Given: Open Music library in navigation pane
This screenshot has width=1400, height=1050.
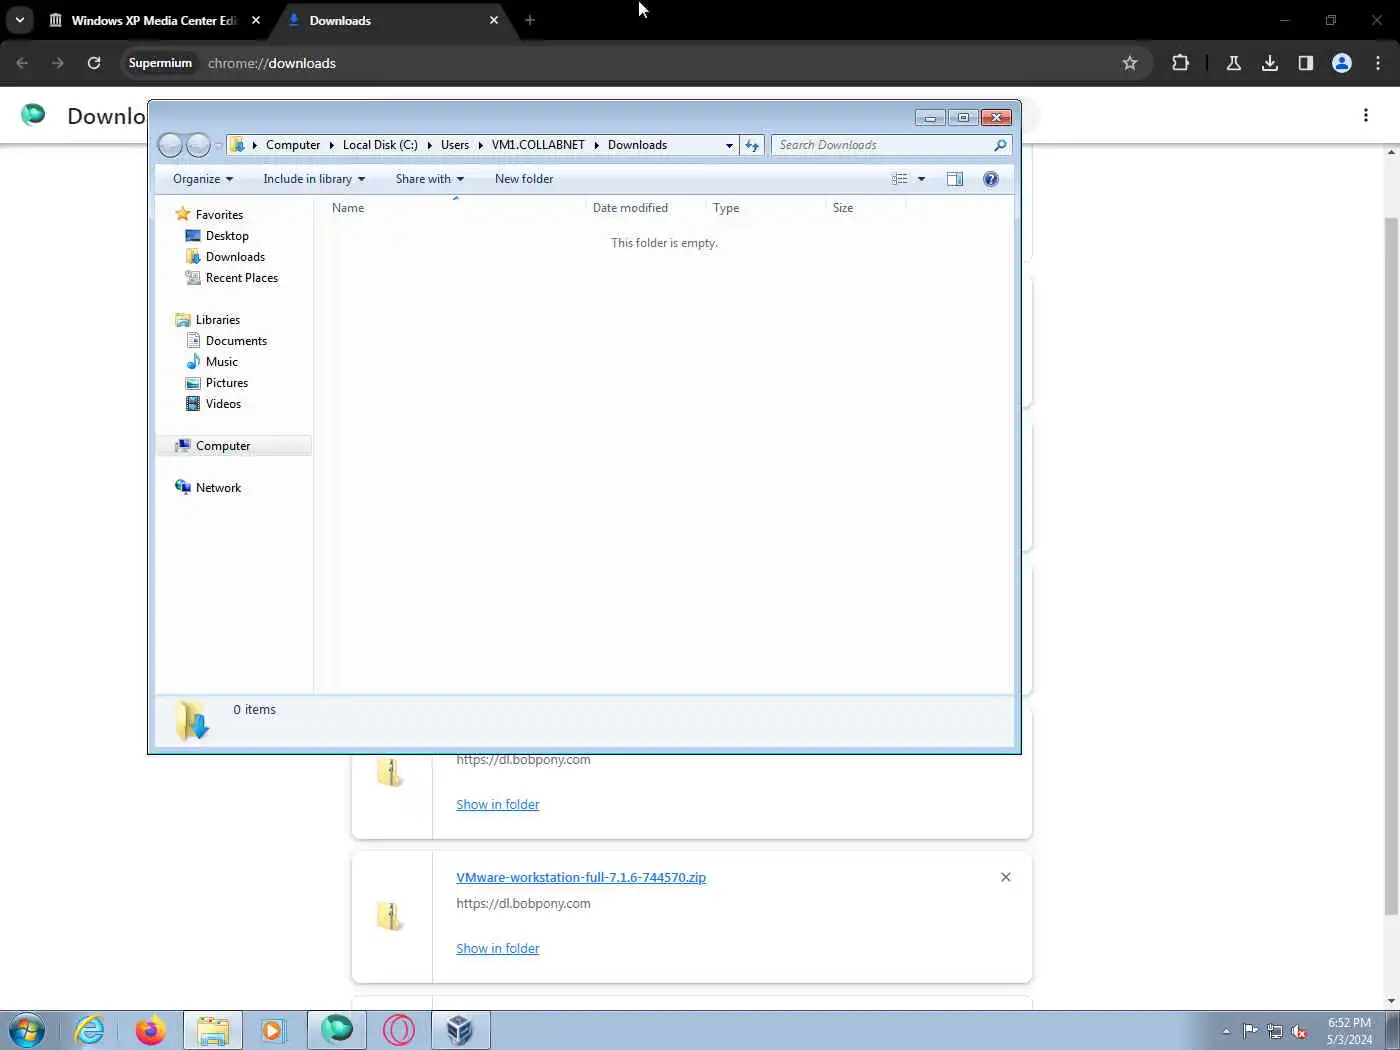Looking at the screenshot, I should coord(222,362).
